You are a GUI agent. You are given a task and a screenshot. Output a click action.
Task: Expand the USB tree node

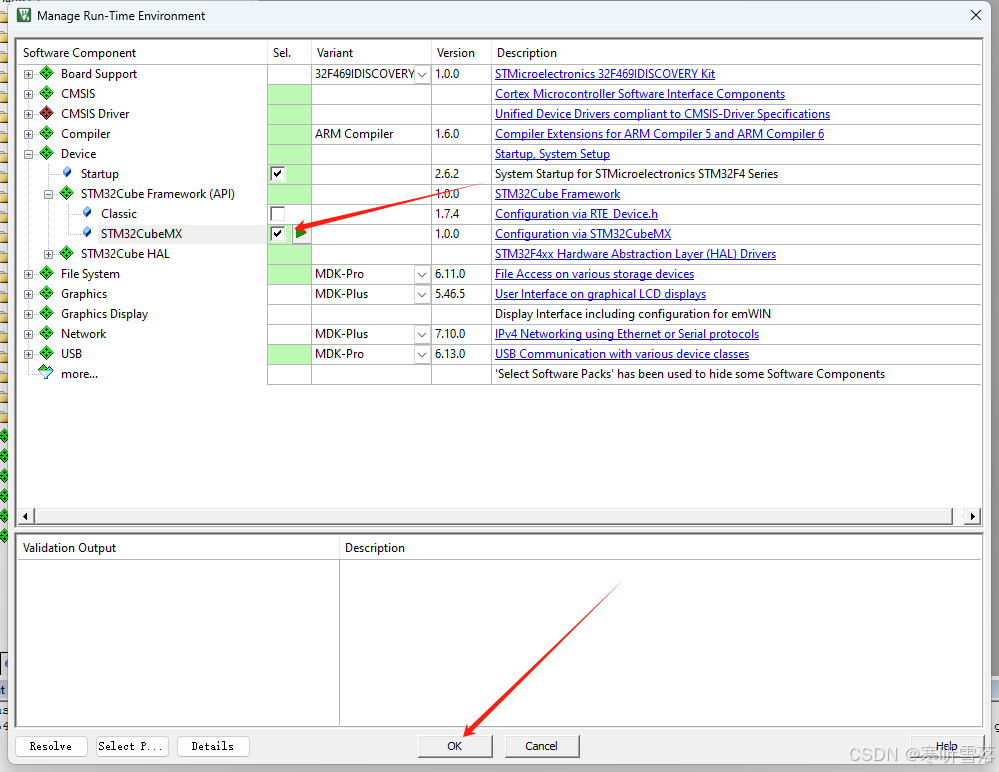point(28,354)
